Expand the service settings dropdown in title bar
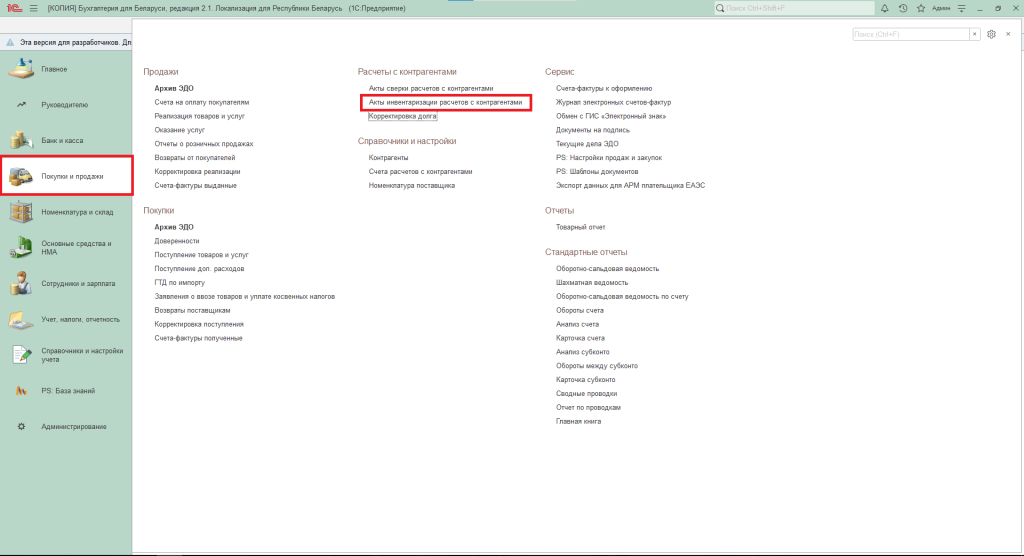 pos(961,8)
